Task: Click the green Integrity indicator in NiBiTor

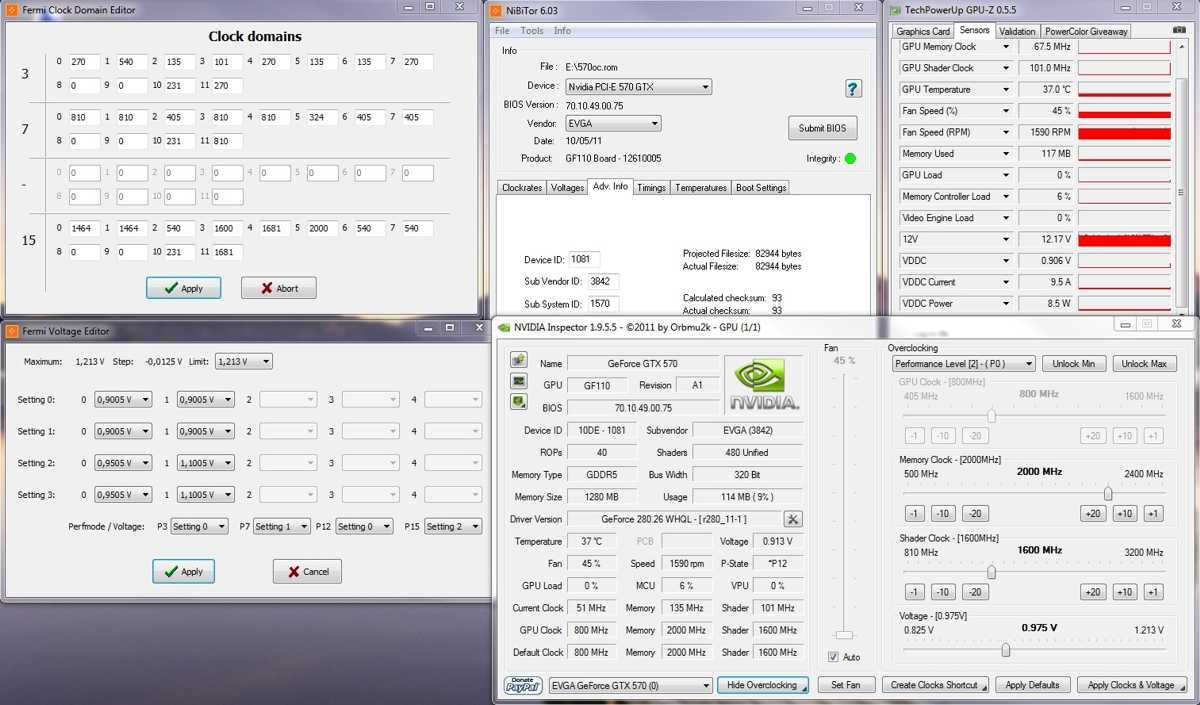Action: (850, 158)
